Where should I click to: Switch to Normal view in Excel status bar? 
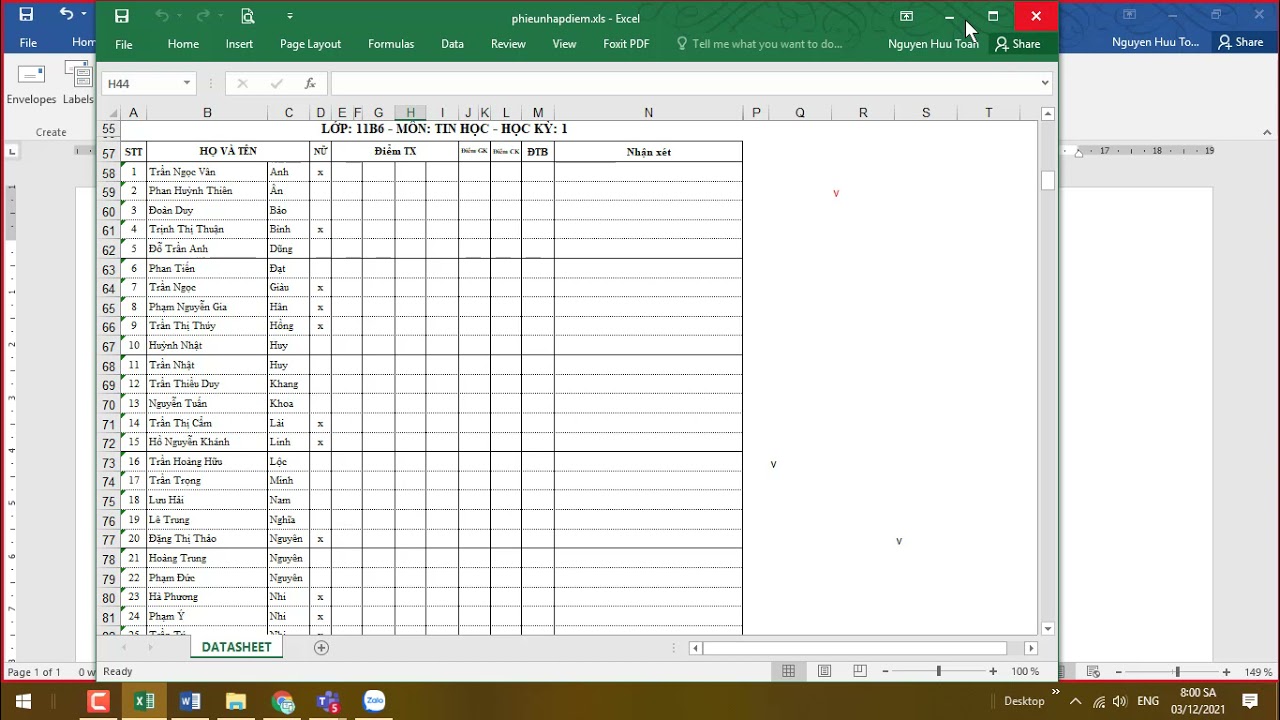tap(788, 671)
